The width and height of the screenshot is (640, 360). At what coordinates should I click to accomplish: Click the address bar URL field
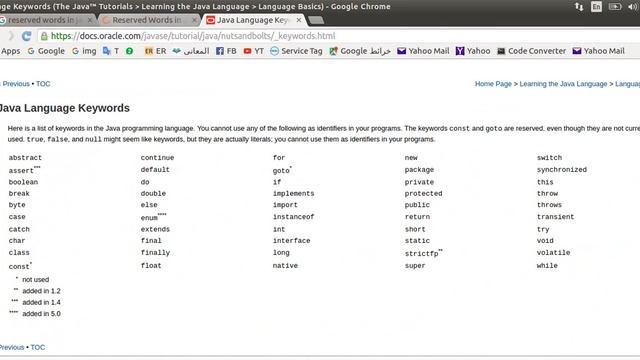[339, 36]
